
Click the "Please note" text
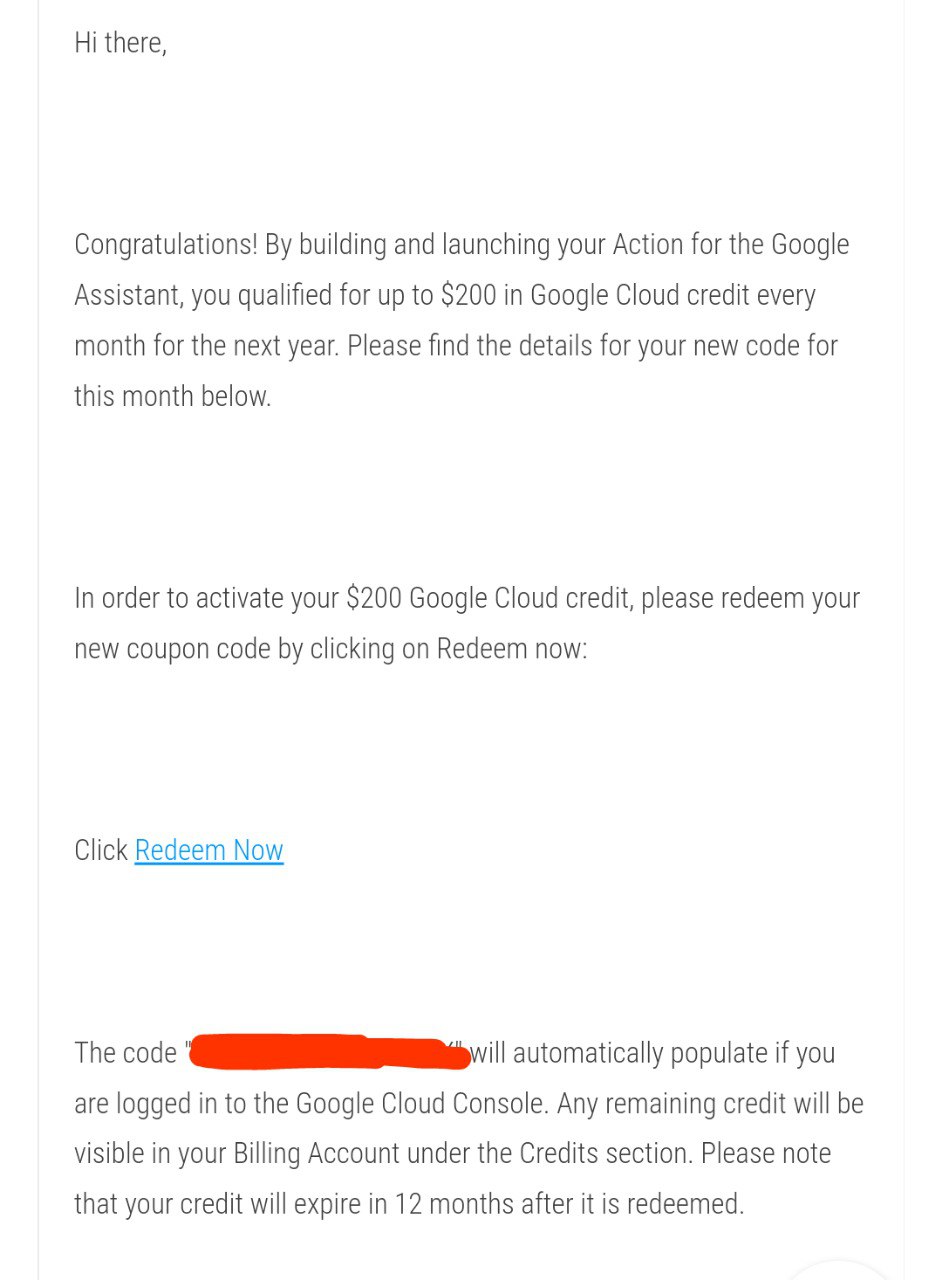pos(766,1154)
